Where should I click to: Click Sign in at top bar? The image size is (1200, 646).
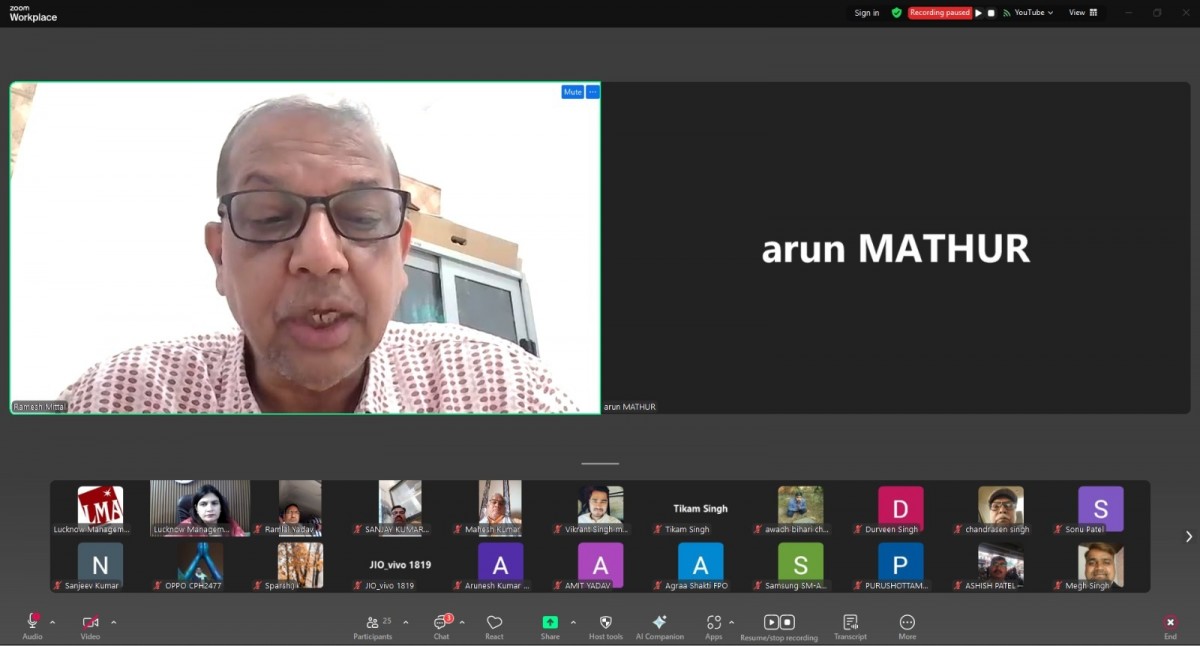867,13
